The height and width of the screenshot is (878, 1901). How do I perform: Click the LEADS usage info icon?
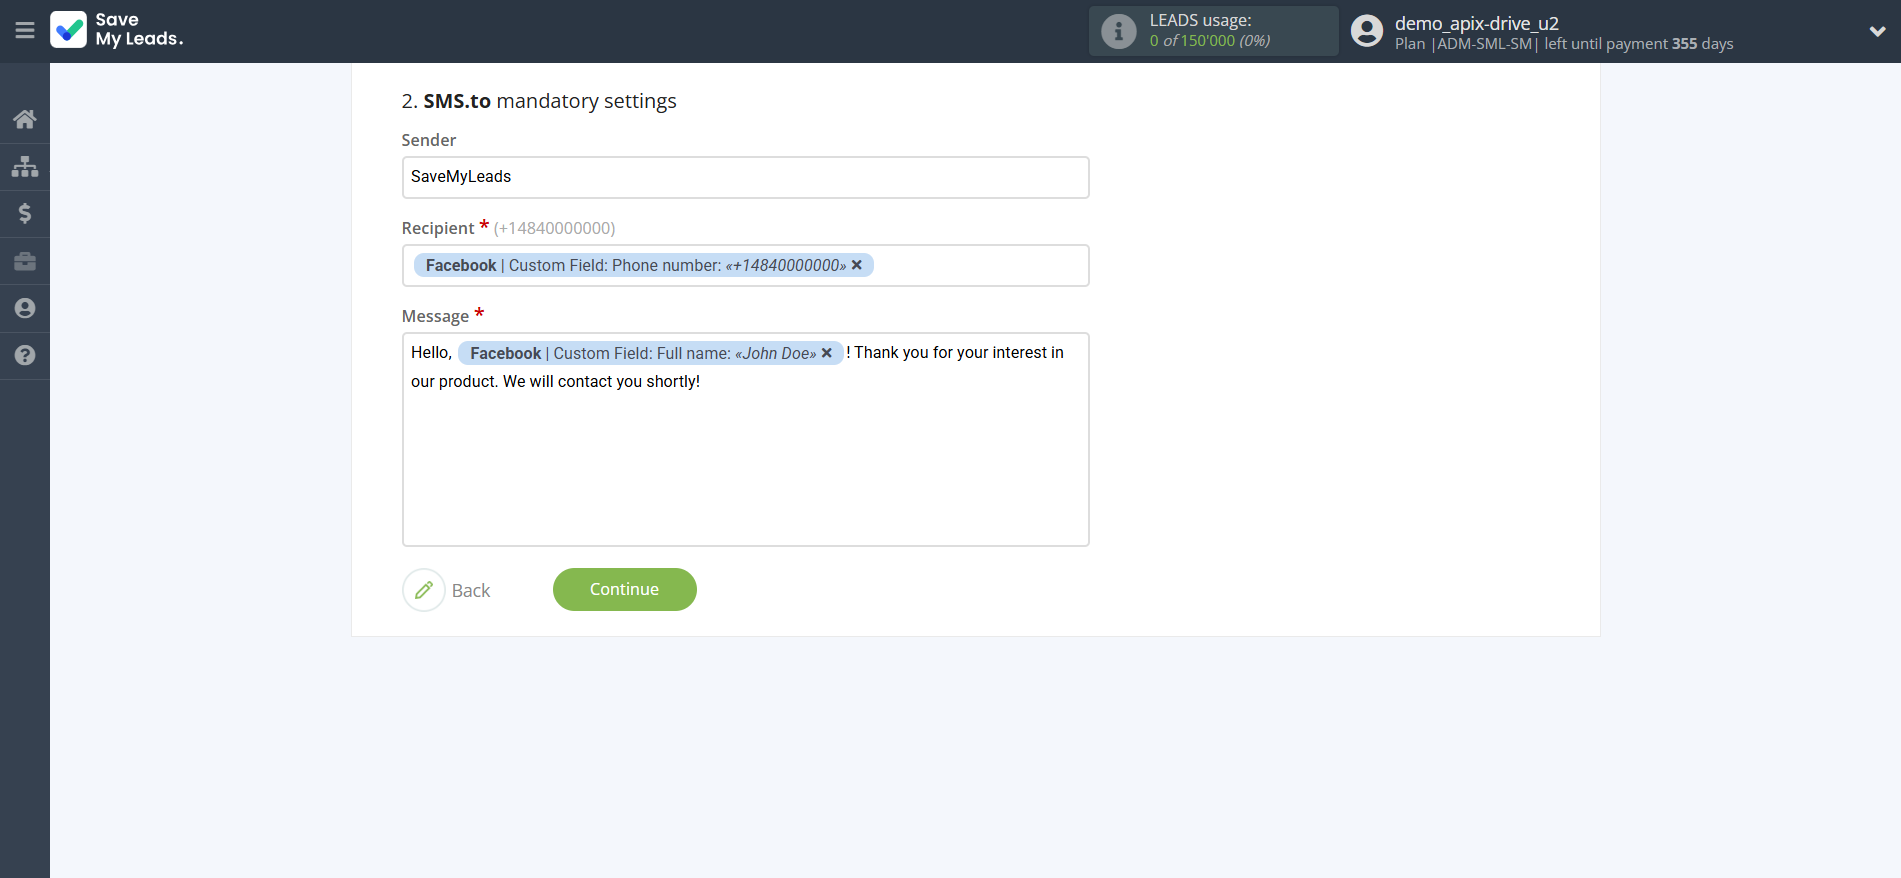point(1118,31)
